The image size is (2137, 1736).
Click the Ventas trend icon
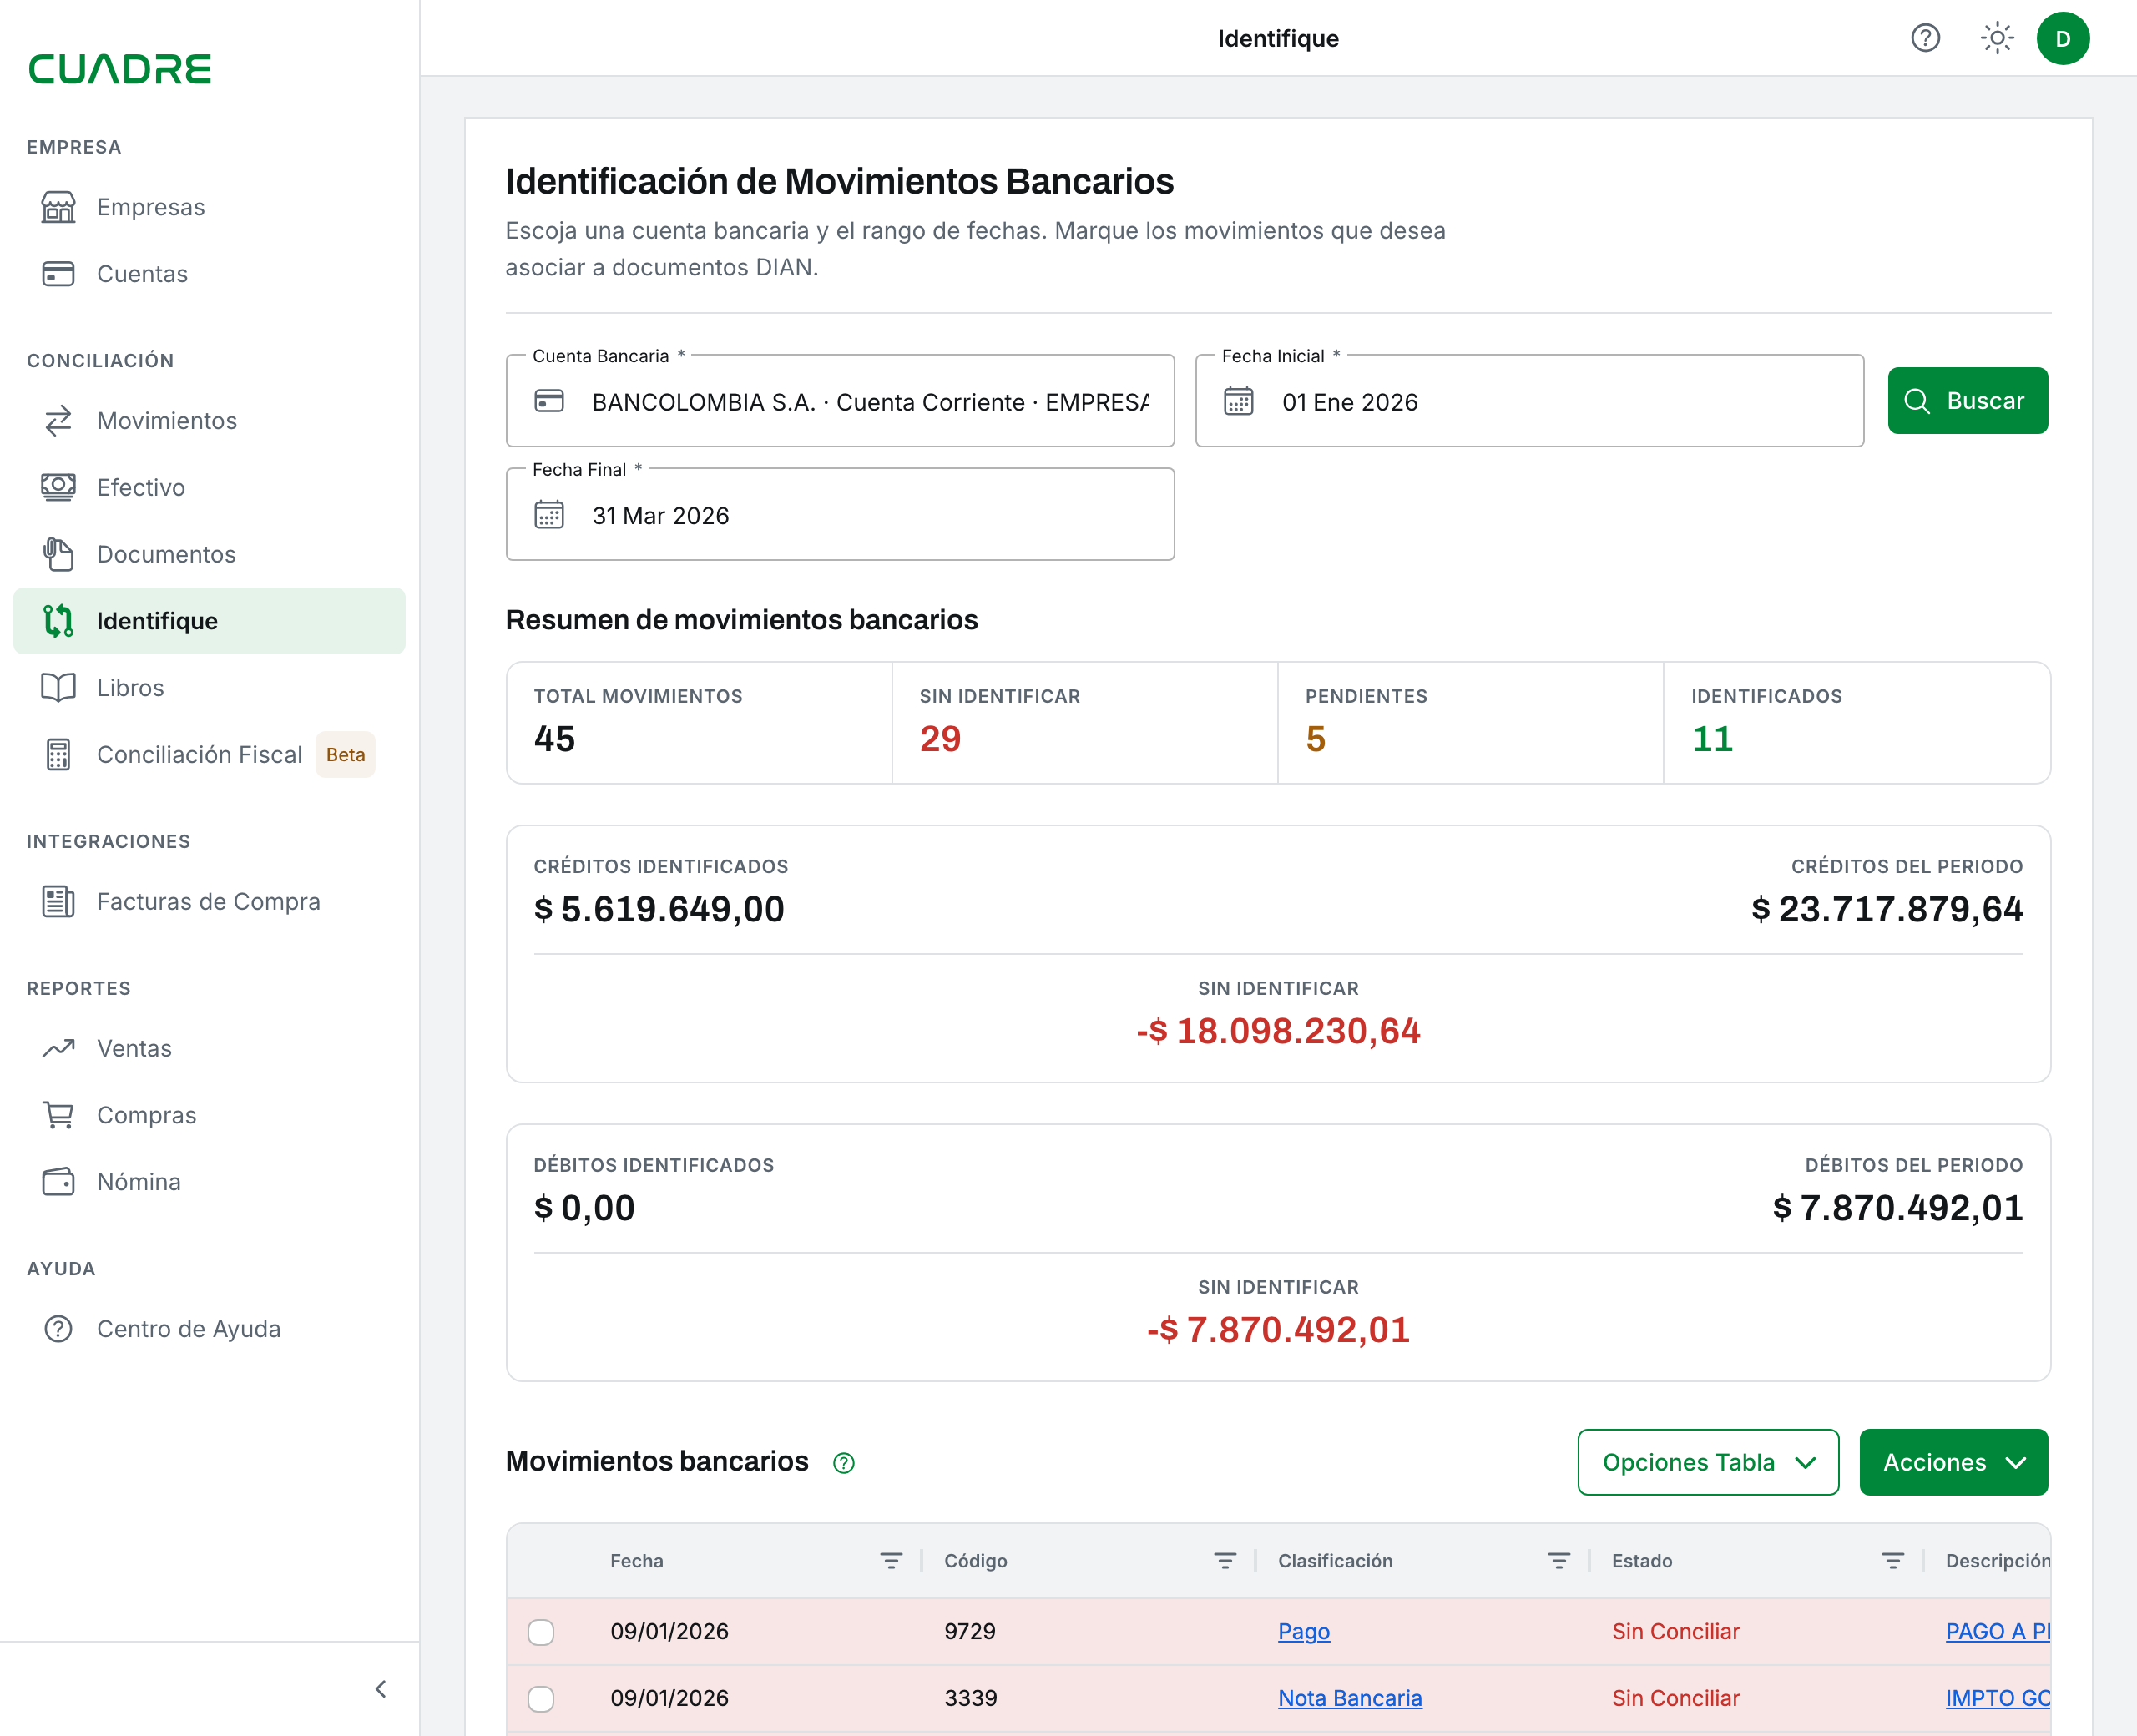[x=58, y=1048]
